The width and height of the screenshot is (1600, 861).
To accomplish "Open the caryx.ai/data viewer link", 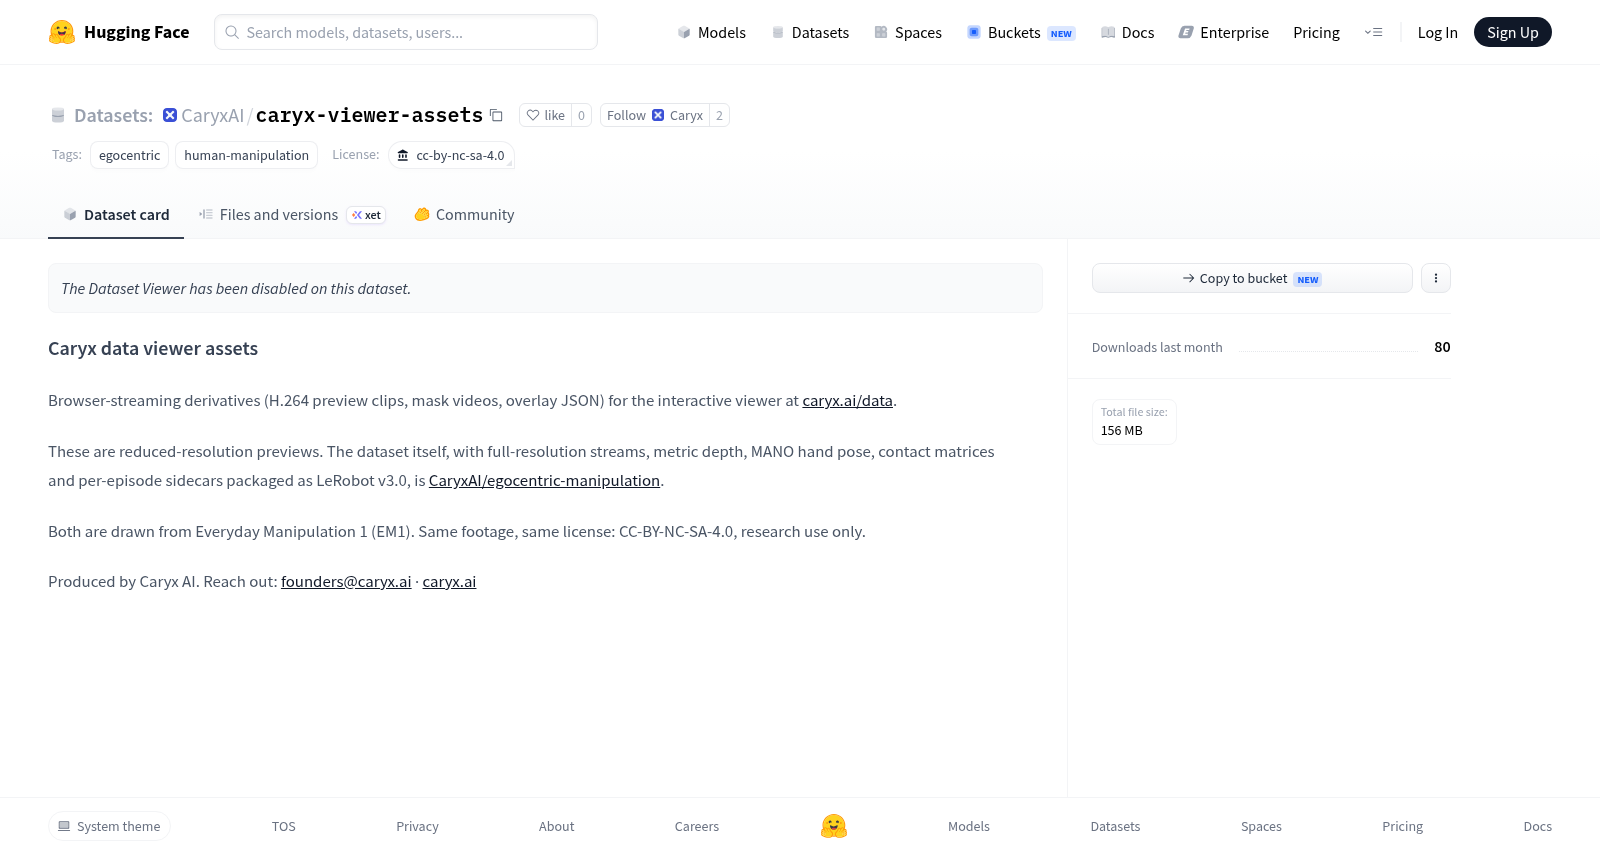I will coord(847,400).
